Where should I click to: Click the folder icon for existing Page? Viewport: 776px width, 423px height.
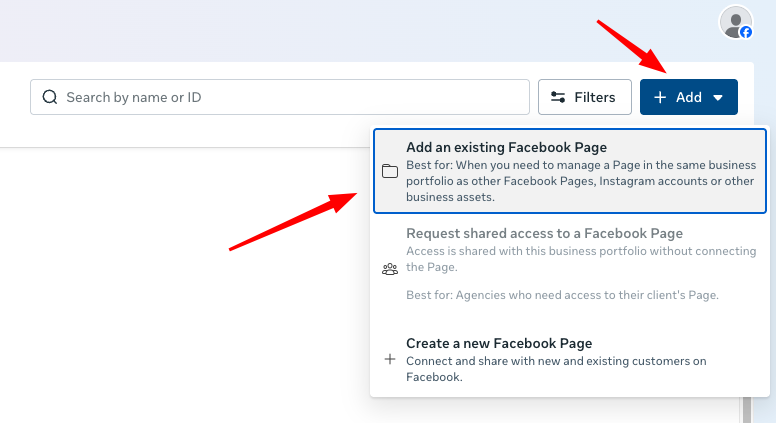pyautogui.click(x=390, y=171)
